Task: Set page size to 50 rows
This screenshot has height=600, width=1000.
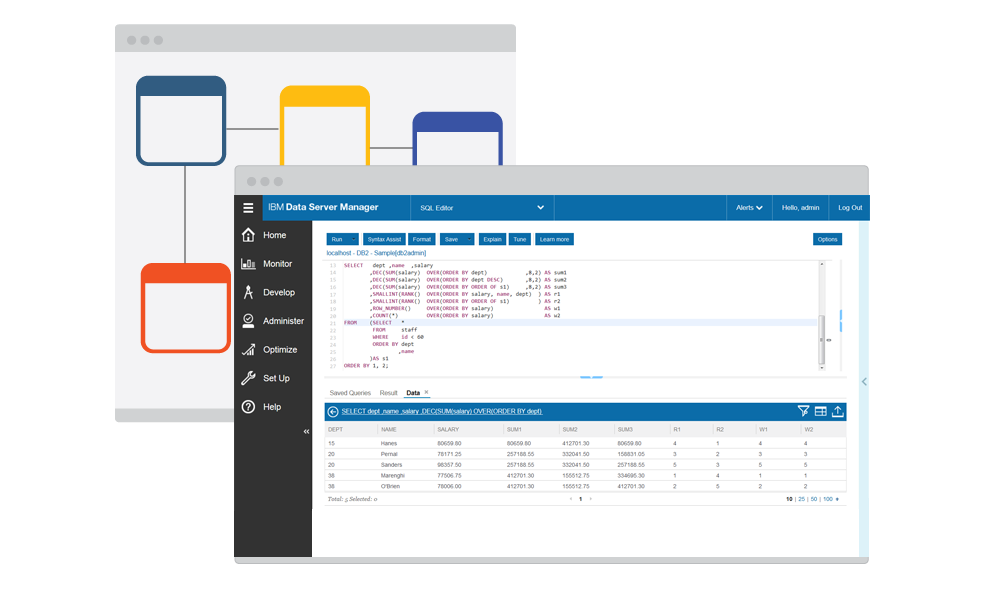Action: tap(814, 499)
